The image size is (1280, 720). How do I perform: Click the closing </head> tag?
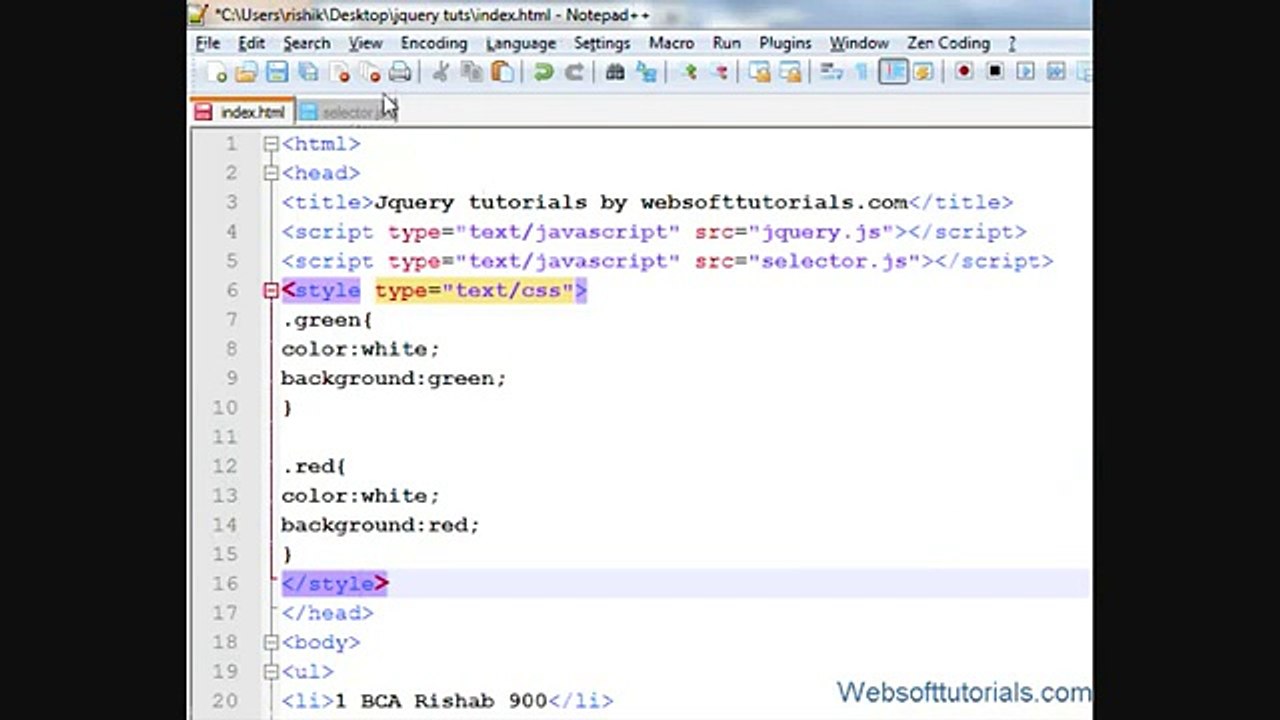tap(327, 613)
